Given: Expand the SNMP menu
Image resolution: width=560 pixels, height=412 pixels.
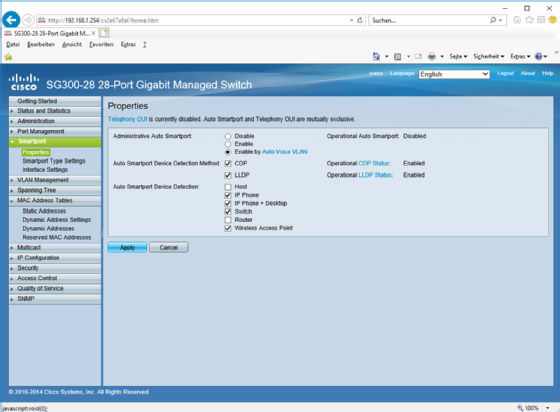Looking at the screenshot, I should click(55, 299).
